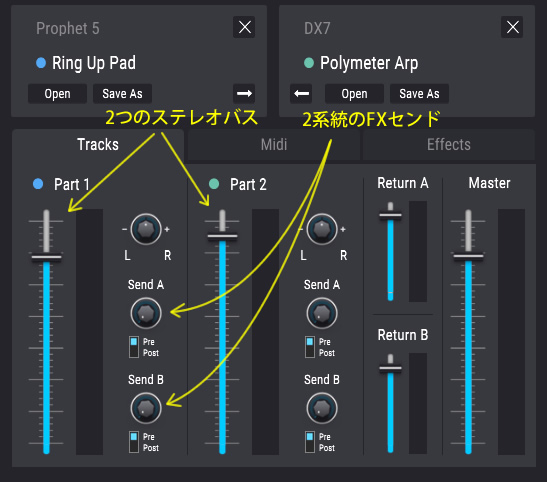The image size is (547, 482).
Task: Click the Return A label
Action: 403,183
